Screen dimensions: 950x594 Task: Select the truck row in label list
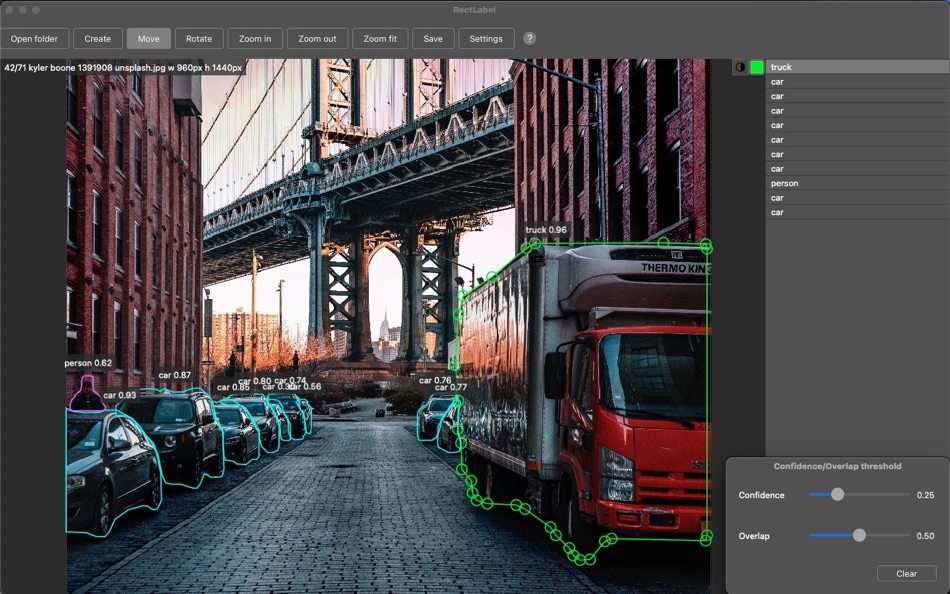857,67
